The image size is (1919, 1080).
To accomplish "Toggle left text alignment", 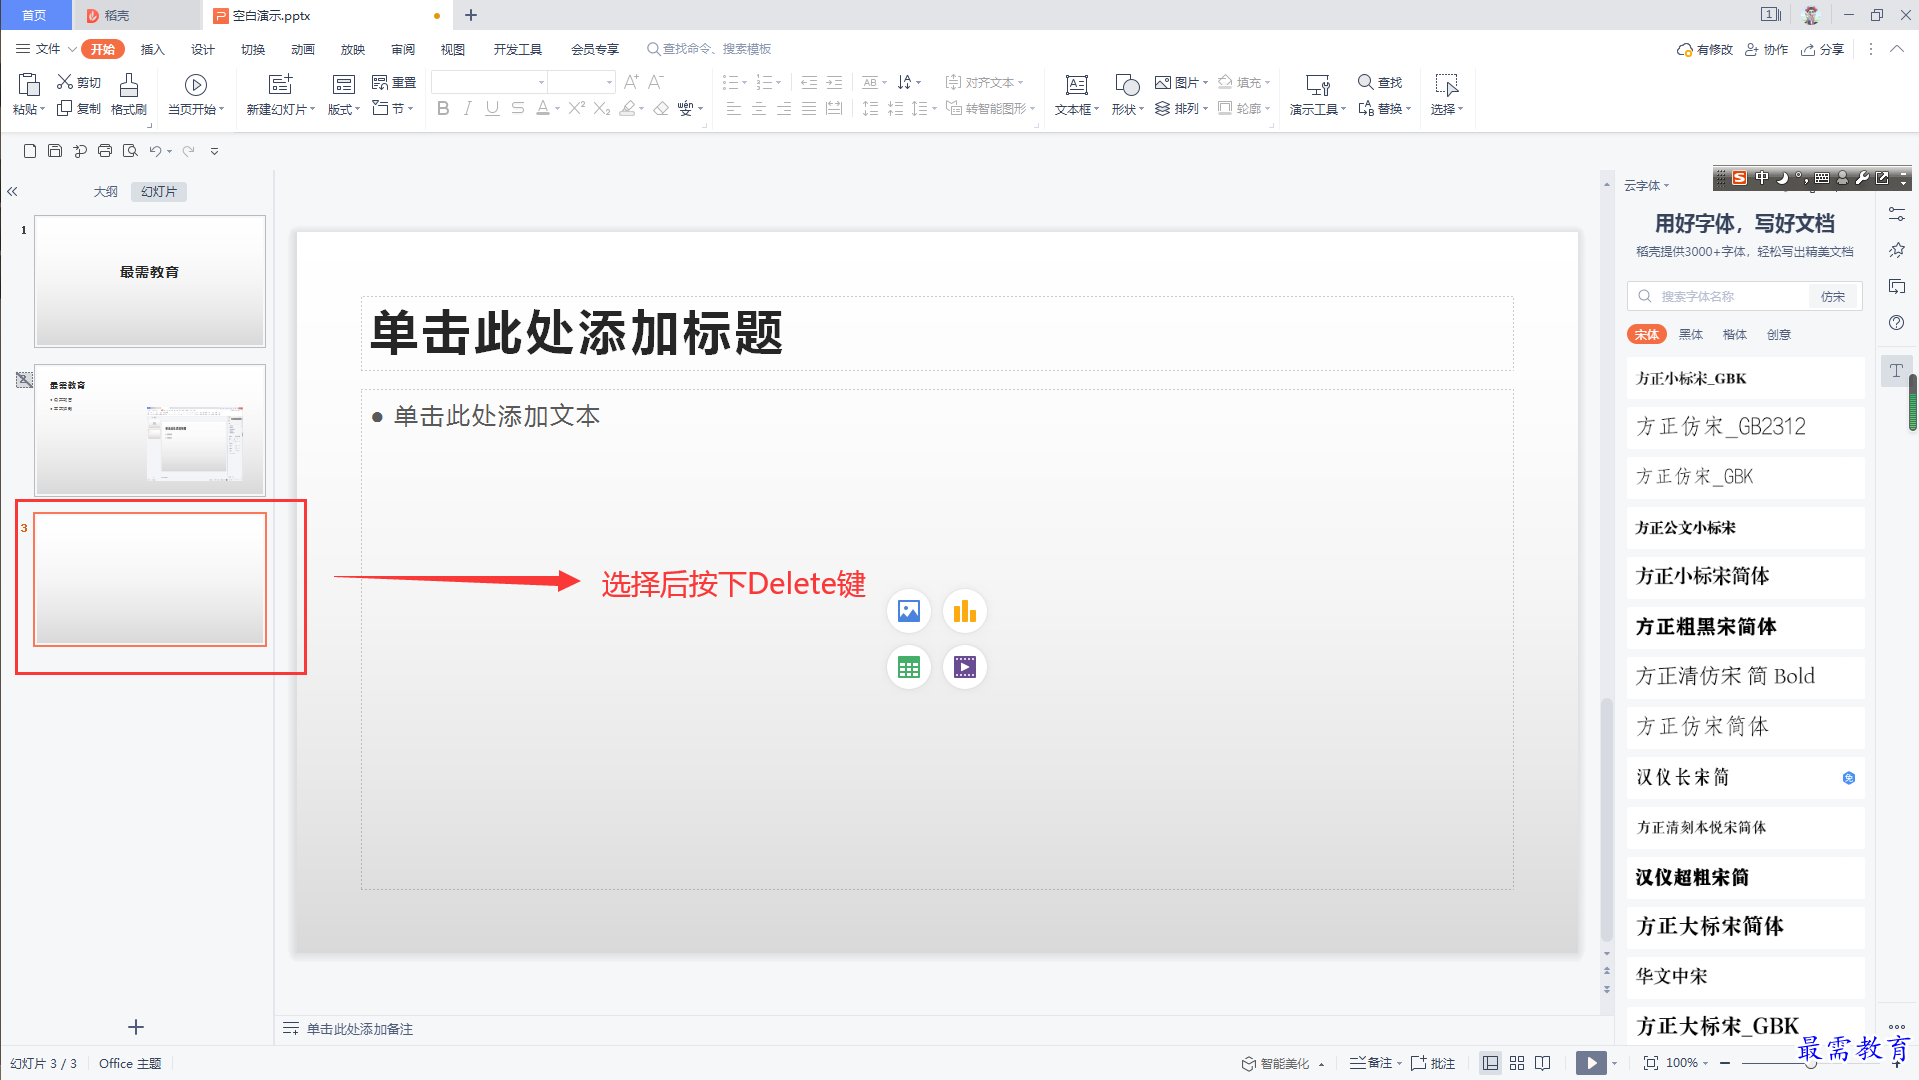I will point(734,108).
